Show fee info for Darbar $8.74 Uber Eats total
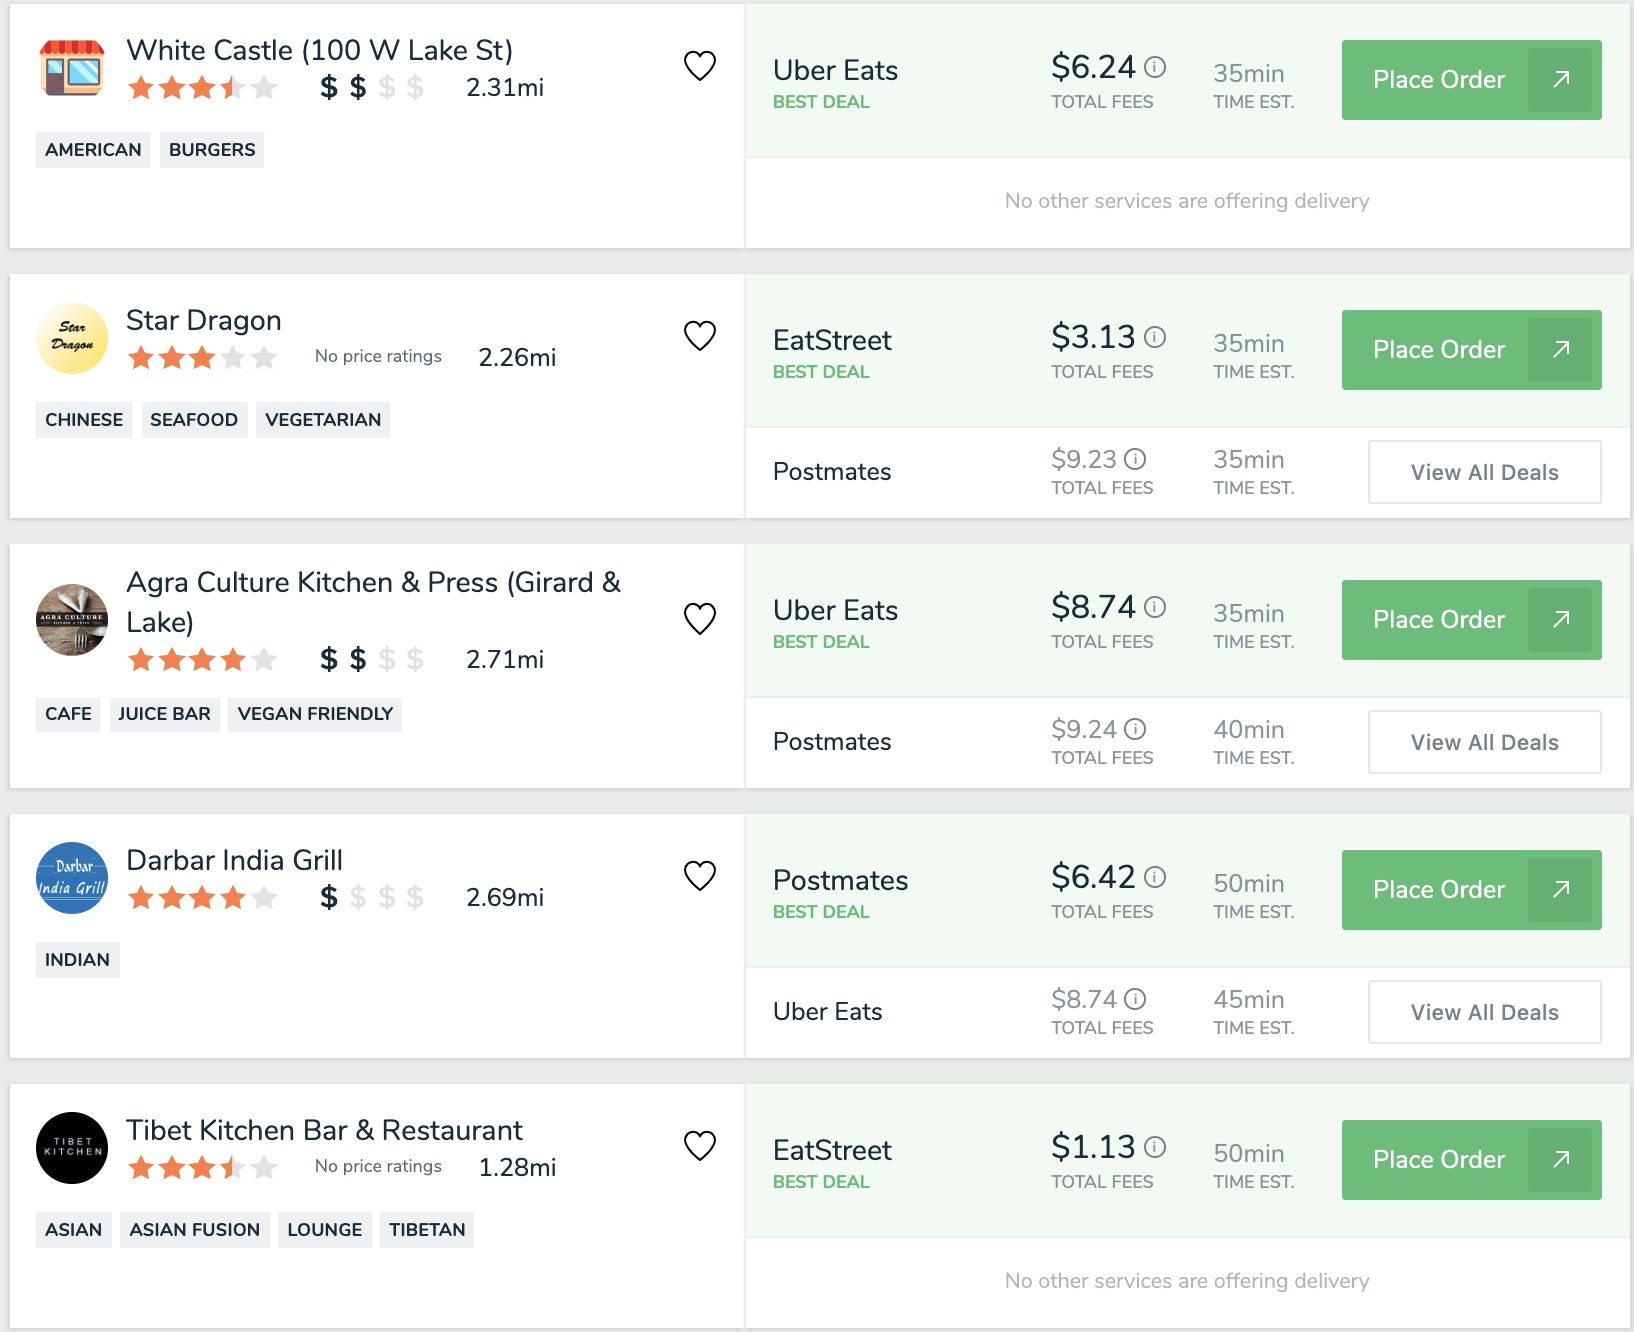 coord(1135,999)
